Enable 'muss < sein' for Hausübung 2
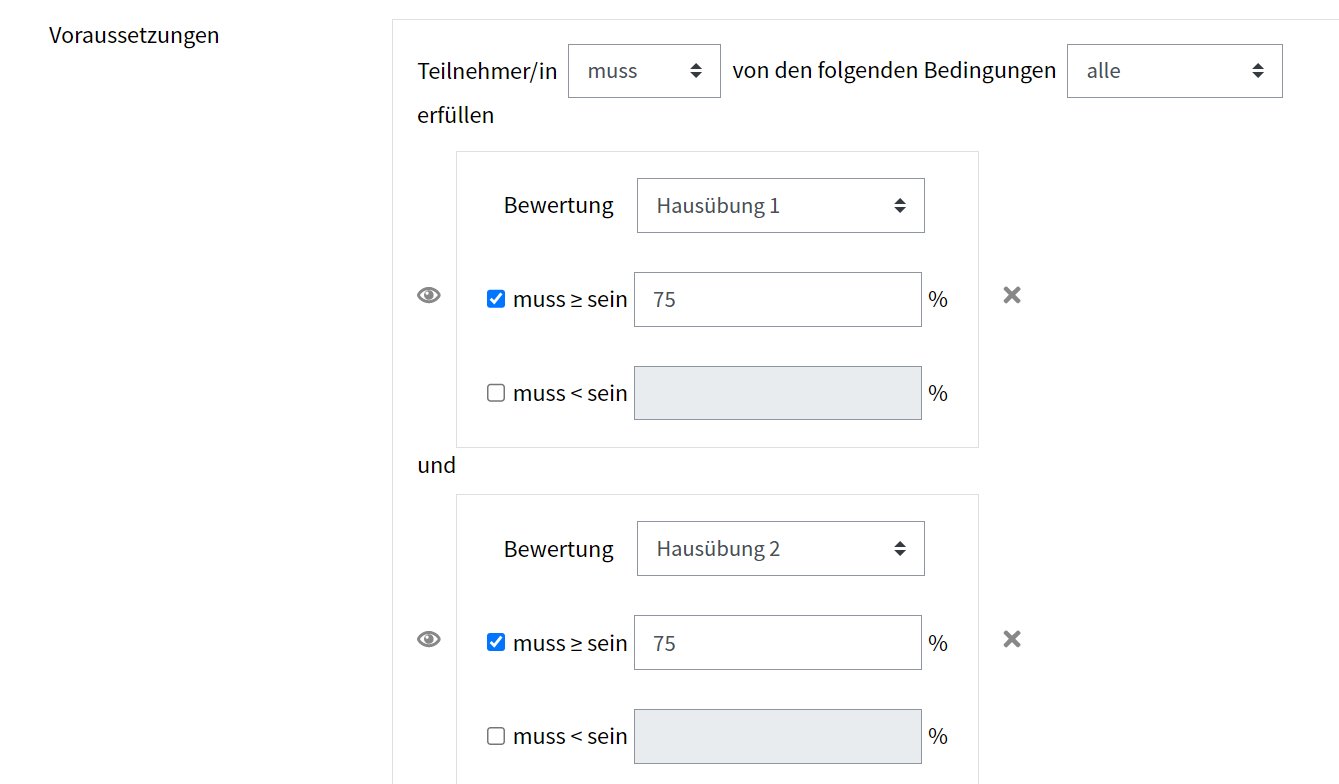Viewport: 1339px width, 784px height. tap(496, 736)
